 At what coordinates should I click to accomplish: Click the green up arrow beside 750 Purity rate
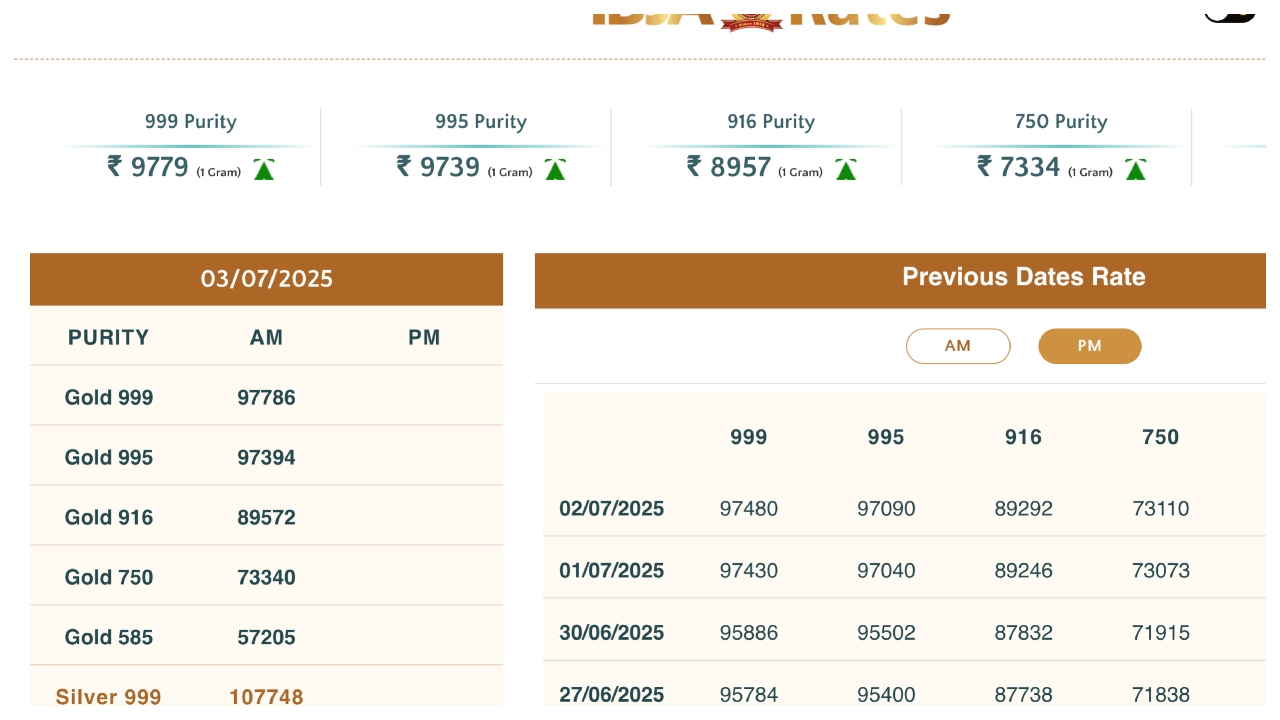pos(1135,170)
